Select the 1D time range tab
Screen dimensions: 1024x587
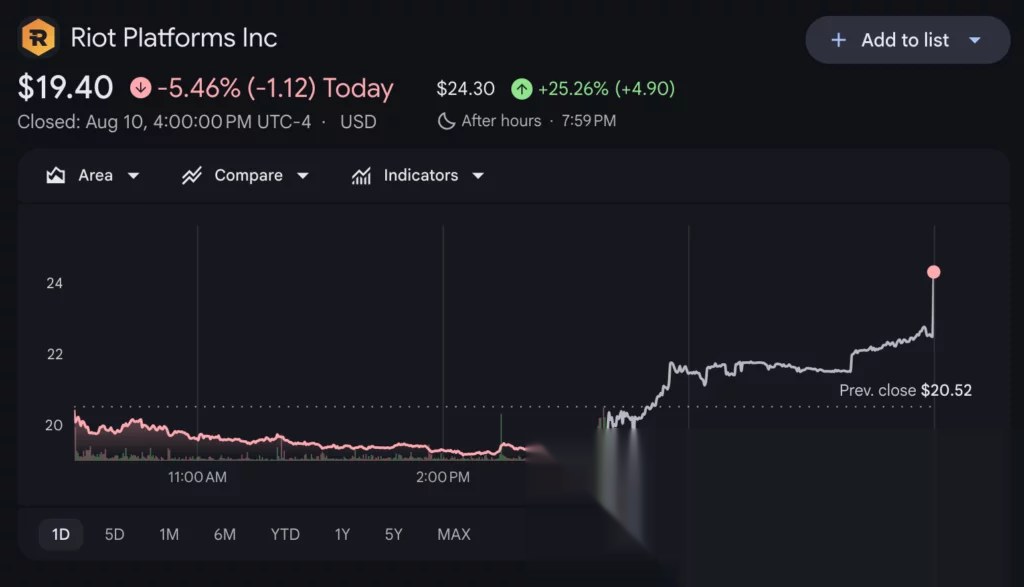click(x=61, y=534)
